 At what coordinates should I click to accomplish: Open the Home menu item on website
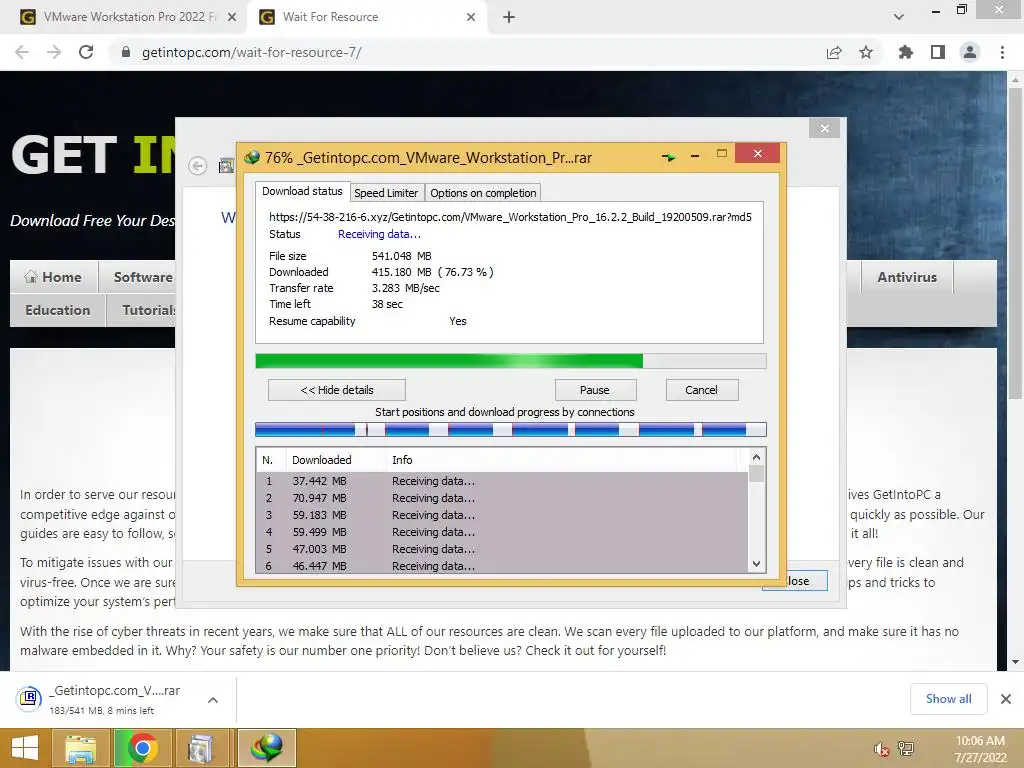tap(54, 277)
